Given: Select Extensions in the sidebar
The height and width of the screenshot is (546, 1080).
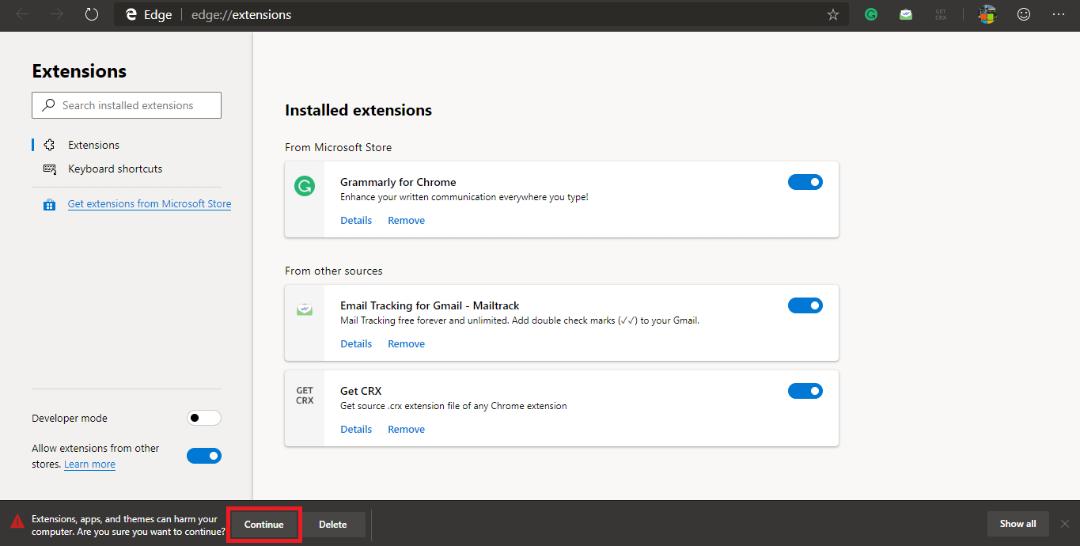Looking at the screenshot, I should point(93,145).
